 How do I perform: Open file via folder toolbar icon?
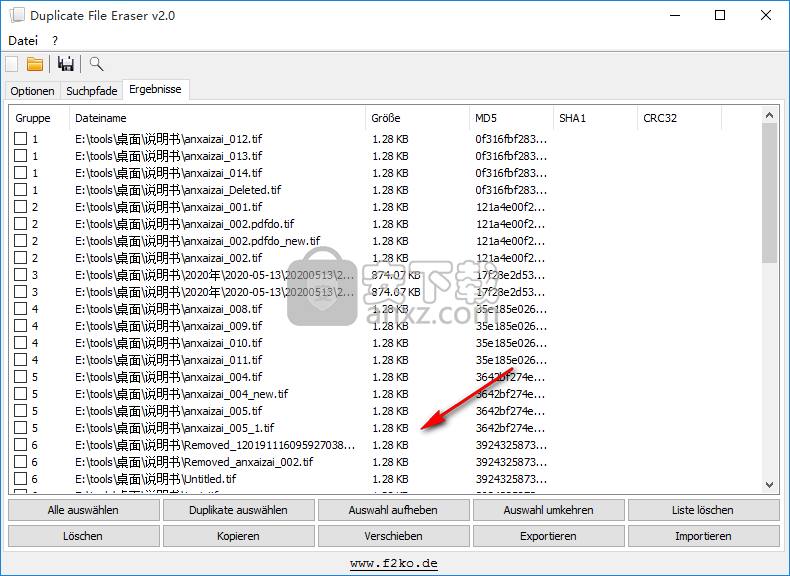(35, 64)
